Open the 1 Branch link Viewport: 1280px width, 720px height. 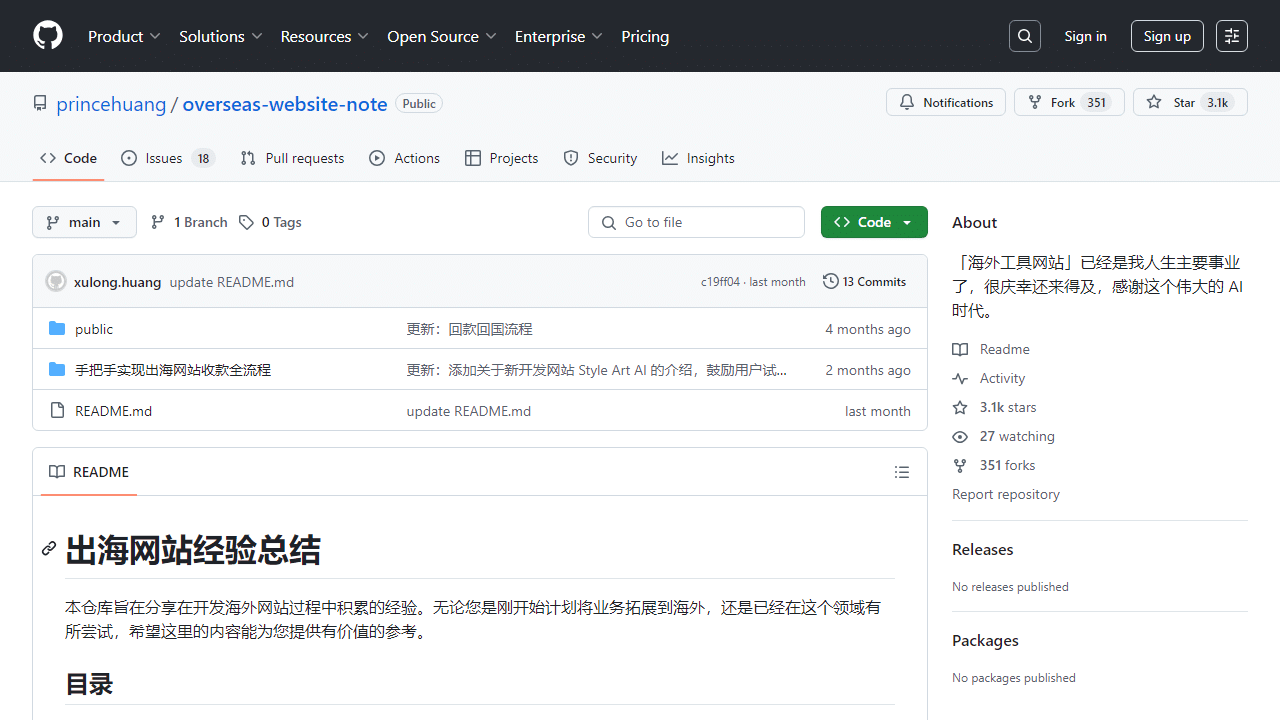189,222
